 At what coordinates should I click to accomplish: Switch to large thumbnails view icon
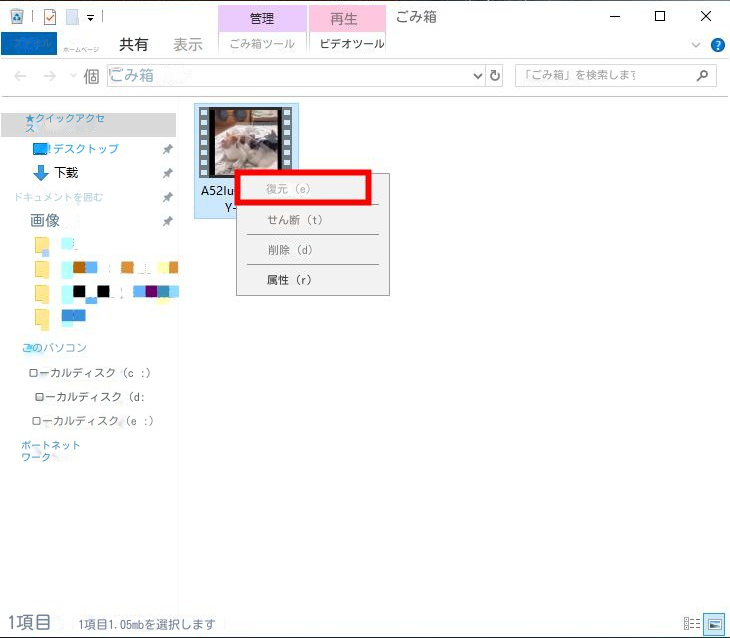[x=714, y=624]
